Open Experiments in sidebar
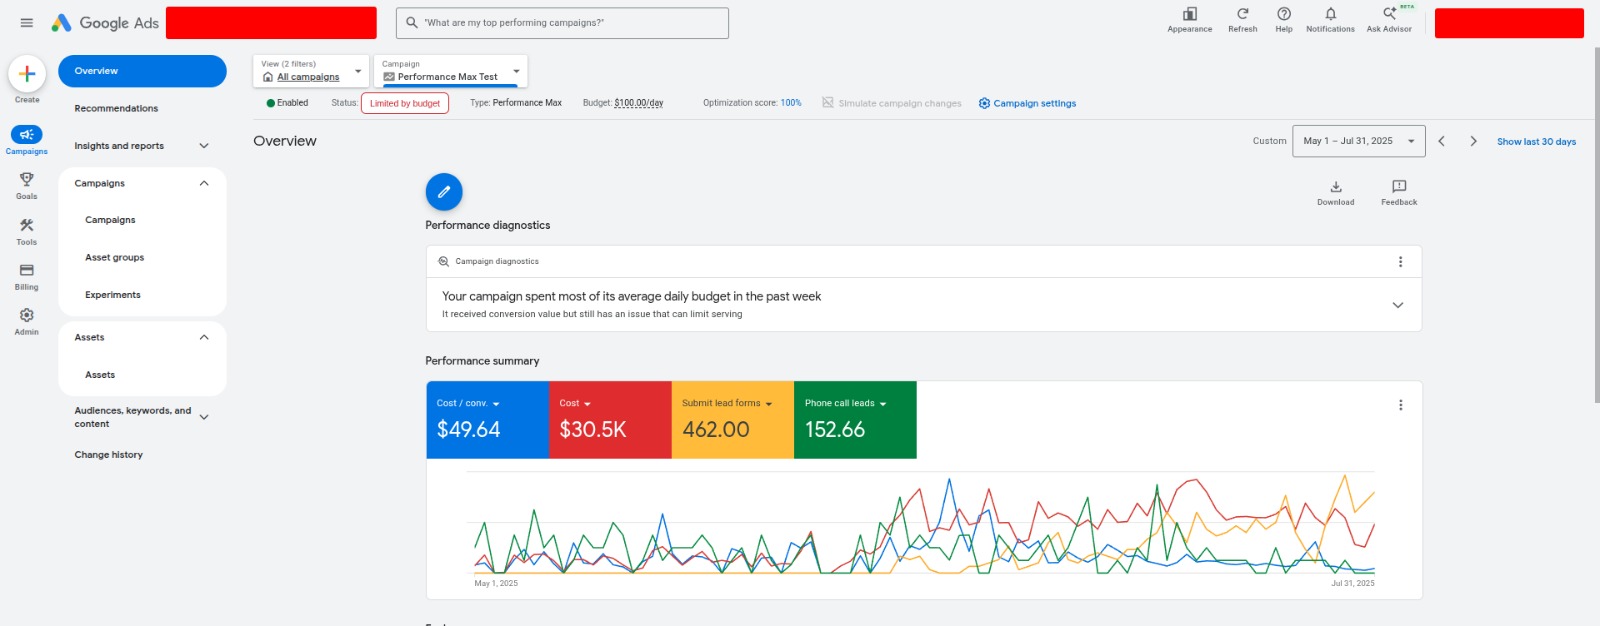This screenshot has width=1600, height=626. tap(113, 295)
